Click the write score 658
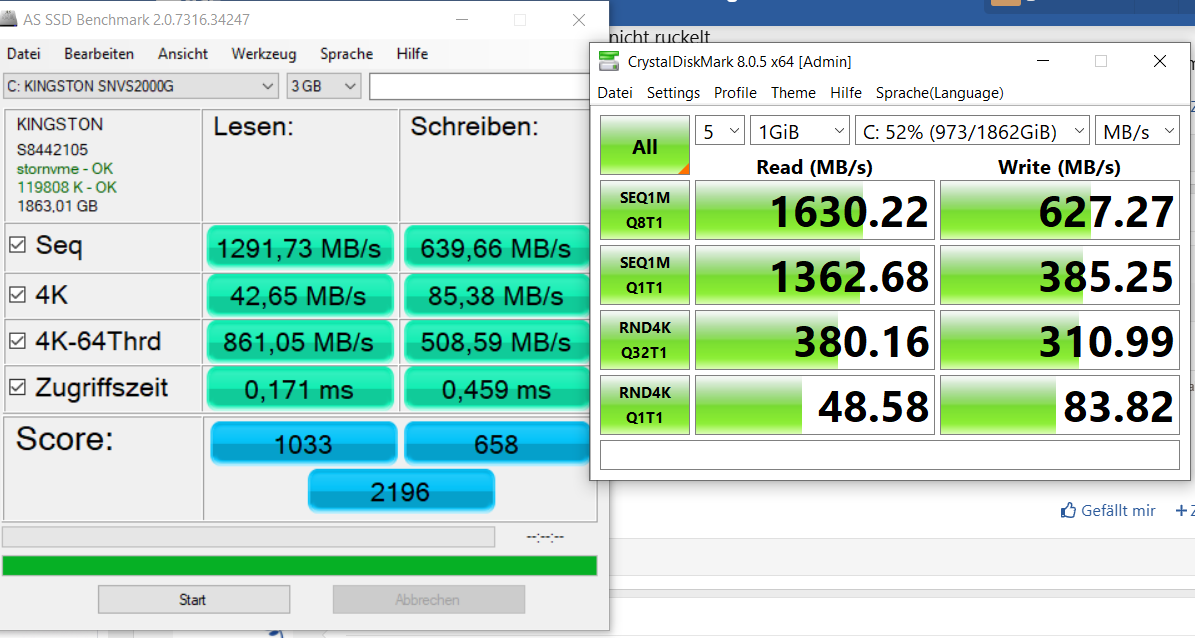The height and width of the screenshot is (638, 1195). pos(497,443)
